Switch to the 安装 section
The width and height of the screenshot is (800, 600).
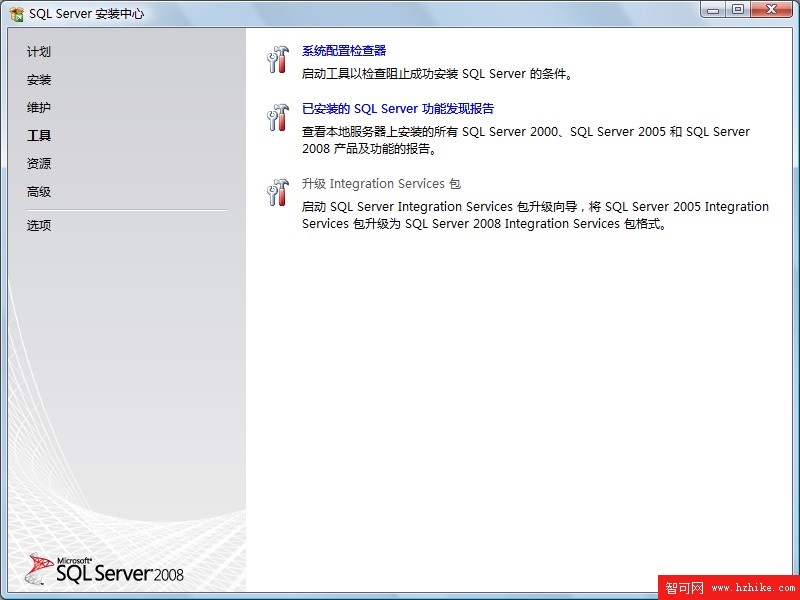(39, 80)
